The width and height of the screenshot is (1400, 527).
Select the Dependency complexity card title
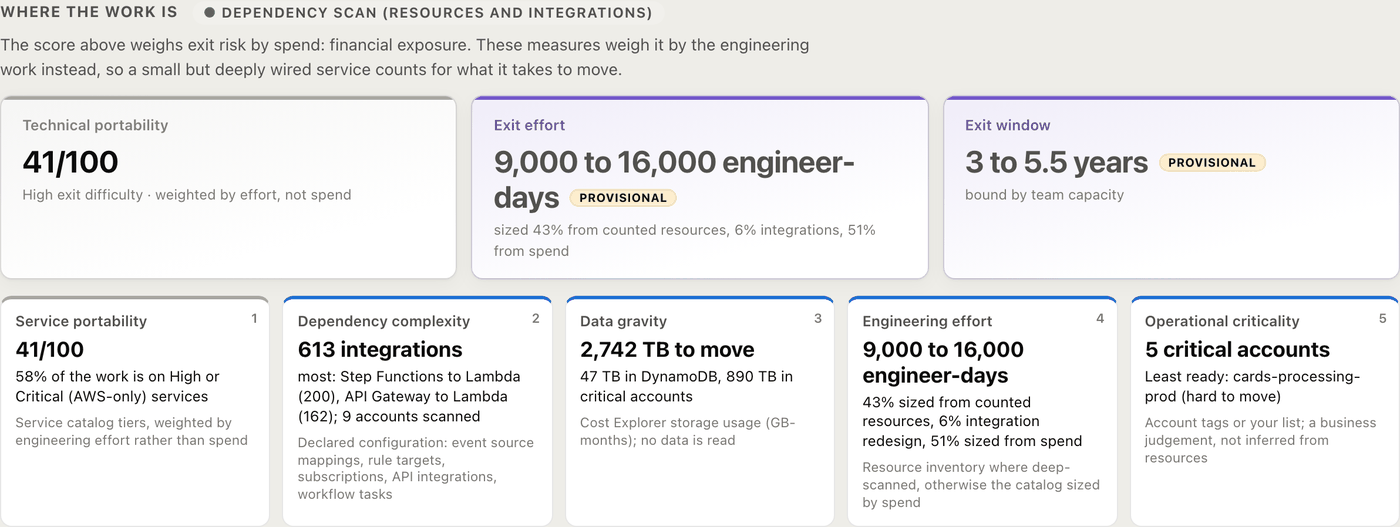tap(384, 321)
